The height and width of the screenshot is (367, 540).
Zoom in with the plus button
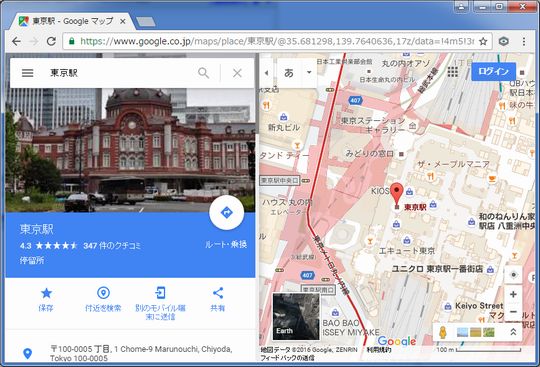tap(513, 295)
